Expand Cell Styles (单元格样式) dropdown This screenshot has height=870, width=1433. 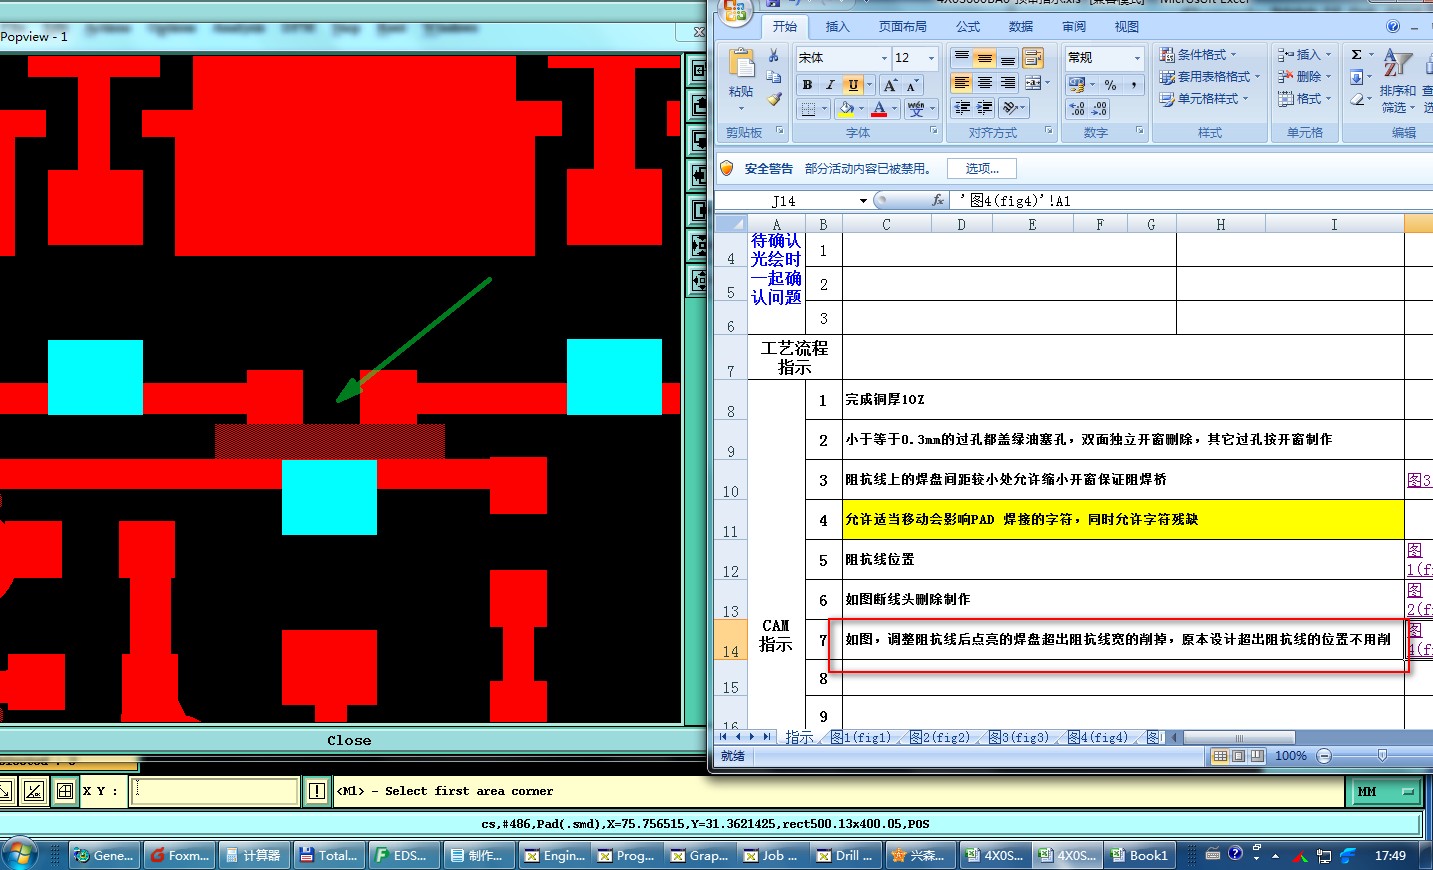click(1204, 99)
